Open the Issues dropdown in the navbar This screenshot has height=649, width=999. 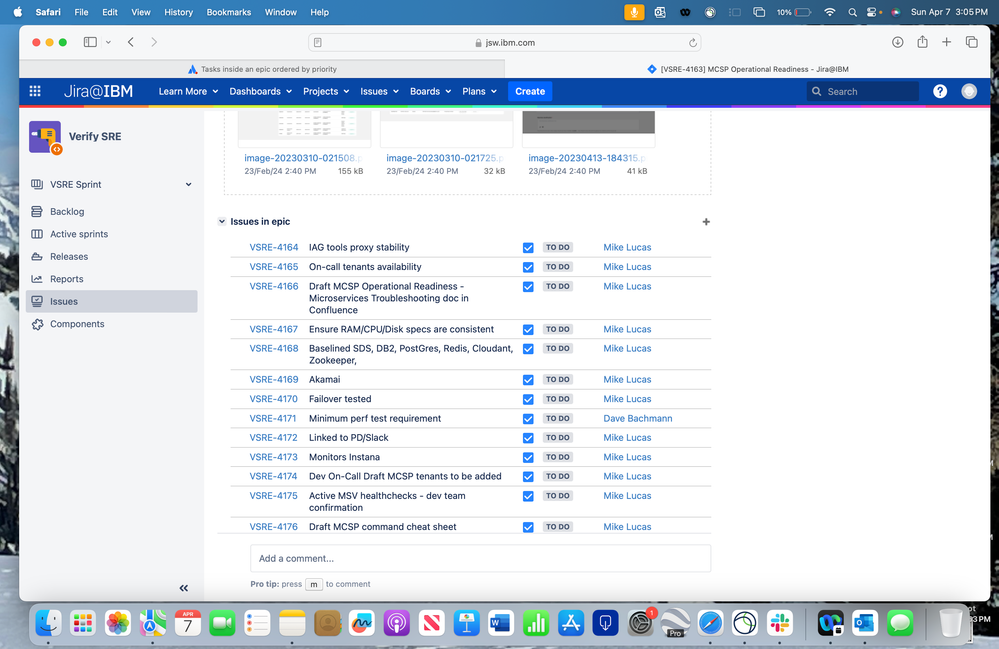tap(379, 91)
